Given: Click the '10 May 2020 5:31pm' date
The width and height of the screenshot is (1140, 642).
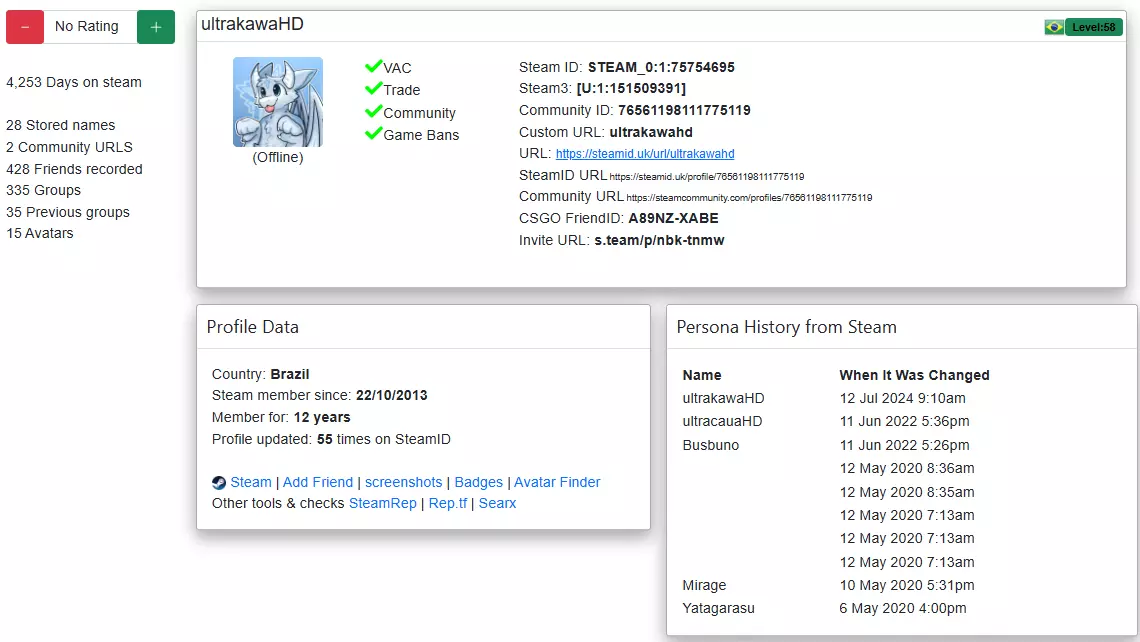Looking at the screenshot, I should [907, 585].
